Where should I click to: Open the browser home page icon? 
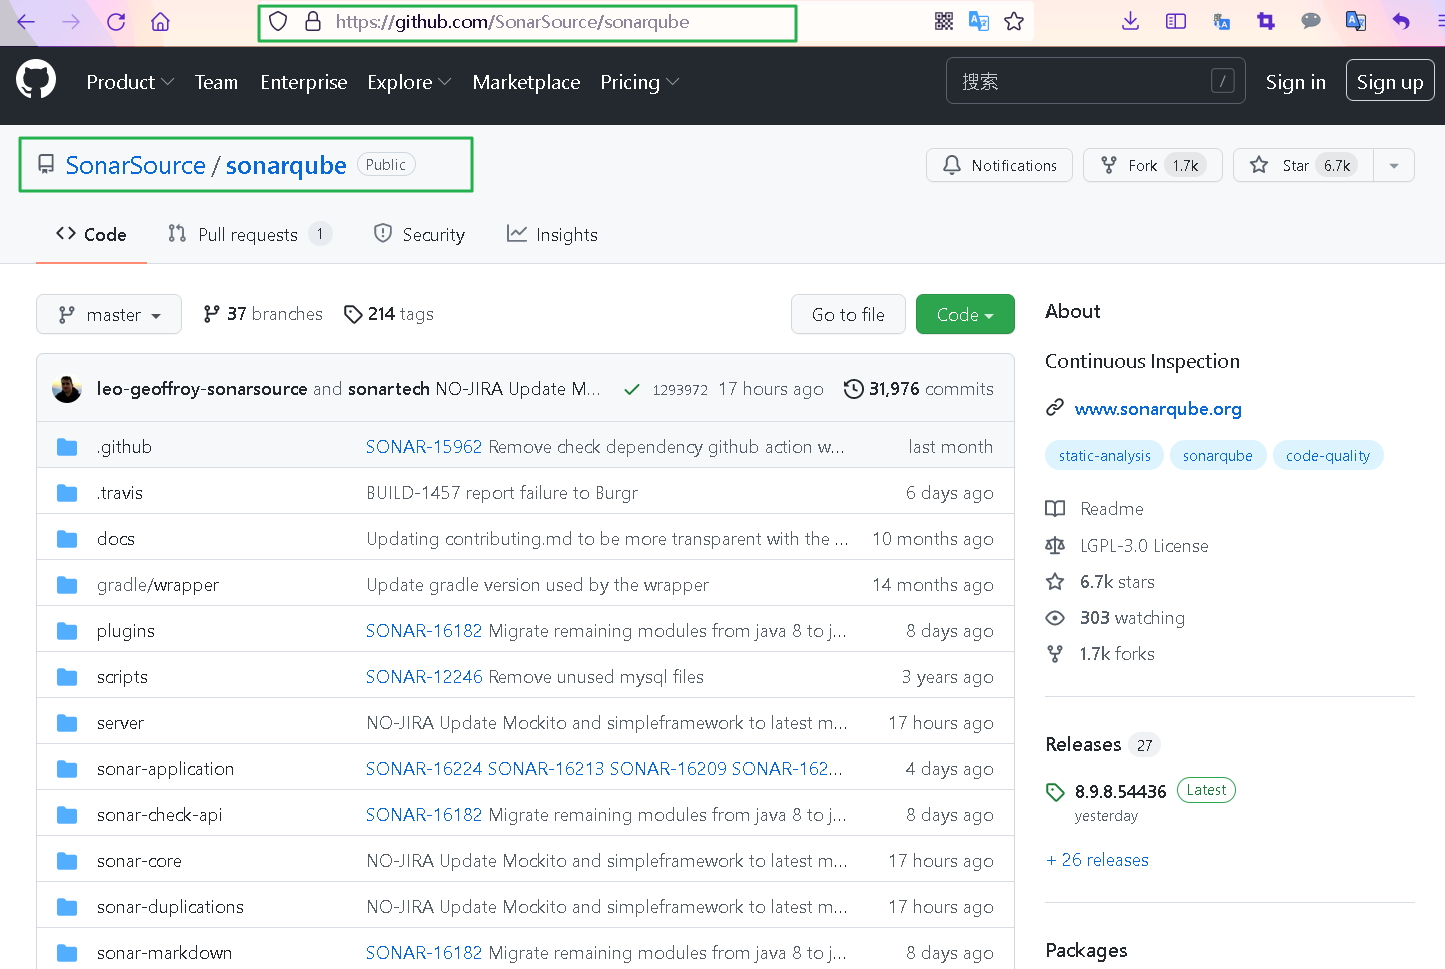[x=160, y=22]
